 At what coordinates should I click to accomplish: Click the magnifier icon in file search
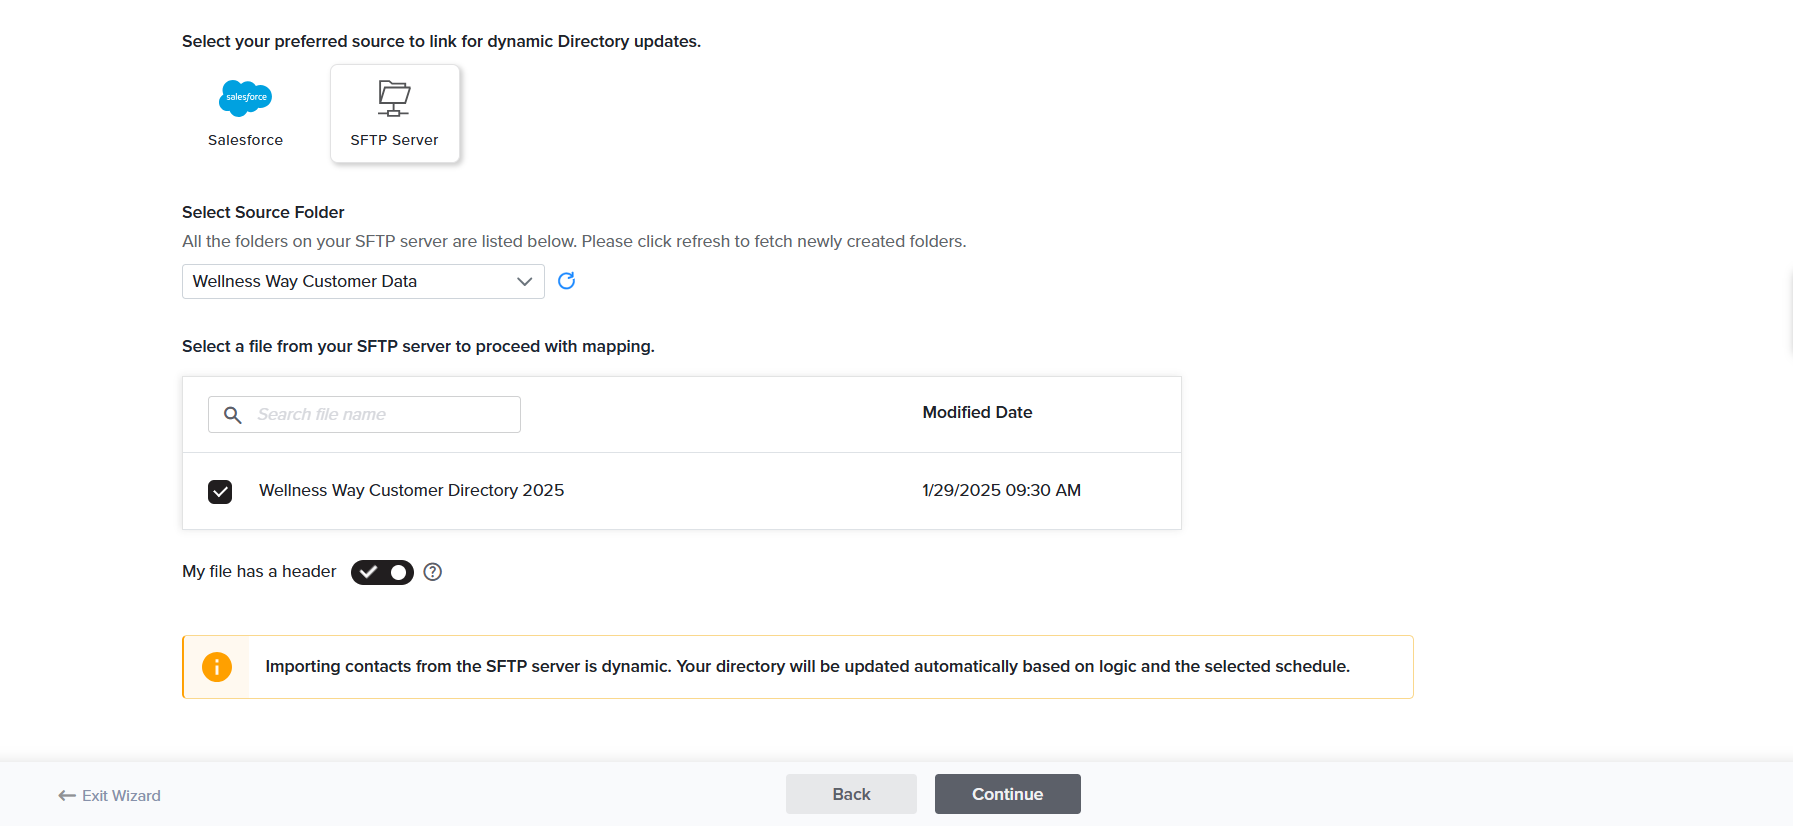click(233, 415)
